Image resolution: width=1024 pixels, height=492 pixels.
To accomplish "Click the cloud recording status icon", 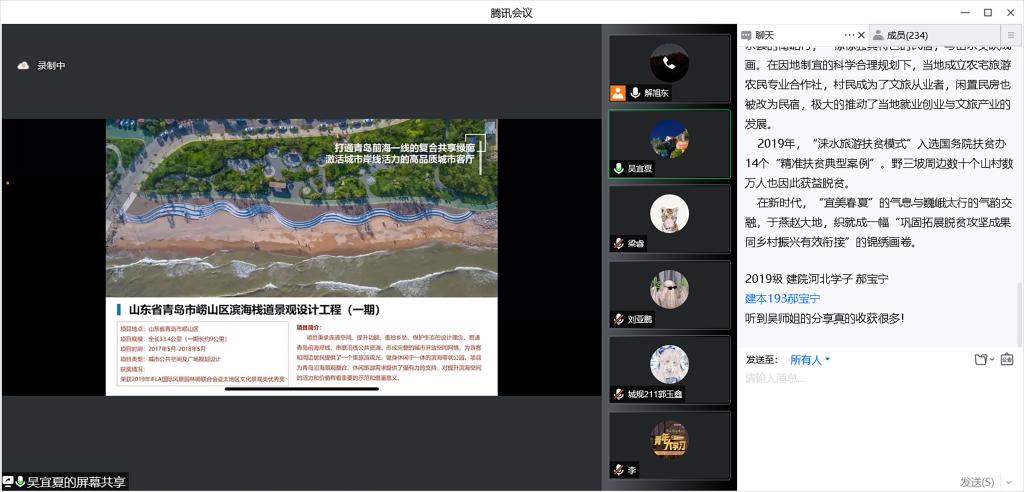I will tap(23, 66).
